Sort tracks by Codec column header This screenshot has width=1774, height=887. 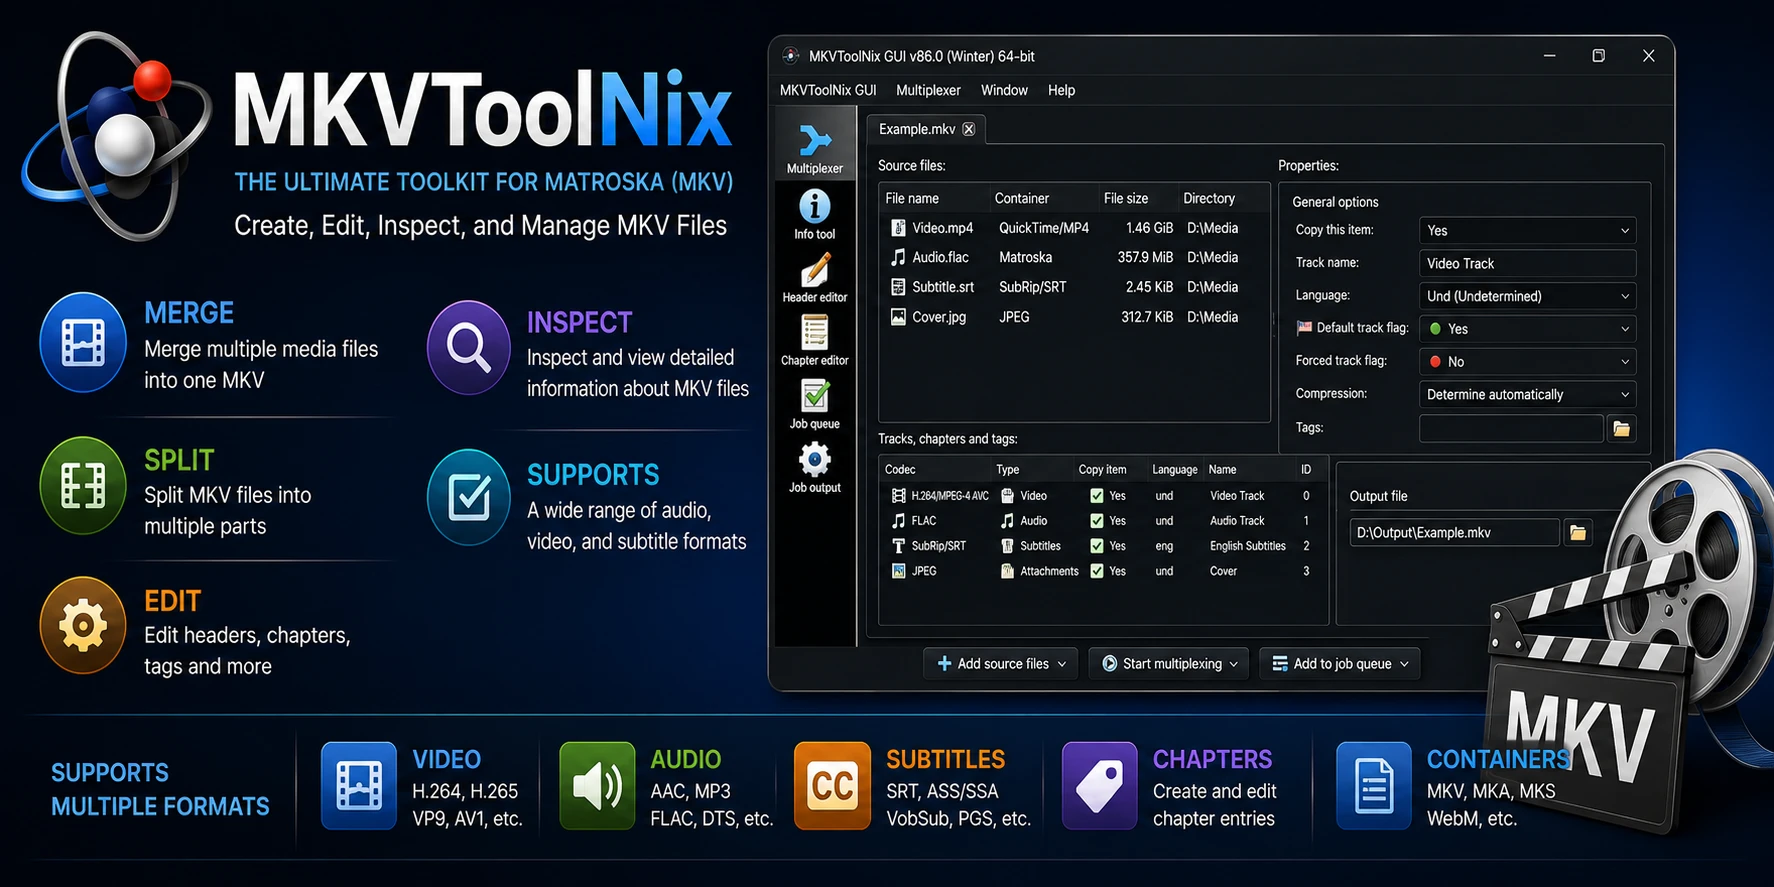(900, 470)
